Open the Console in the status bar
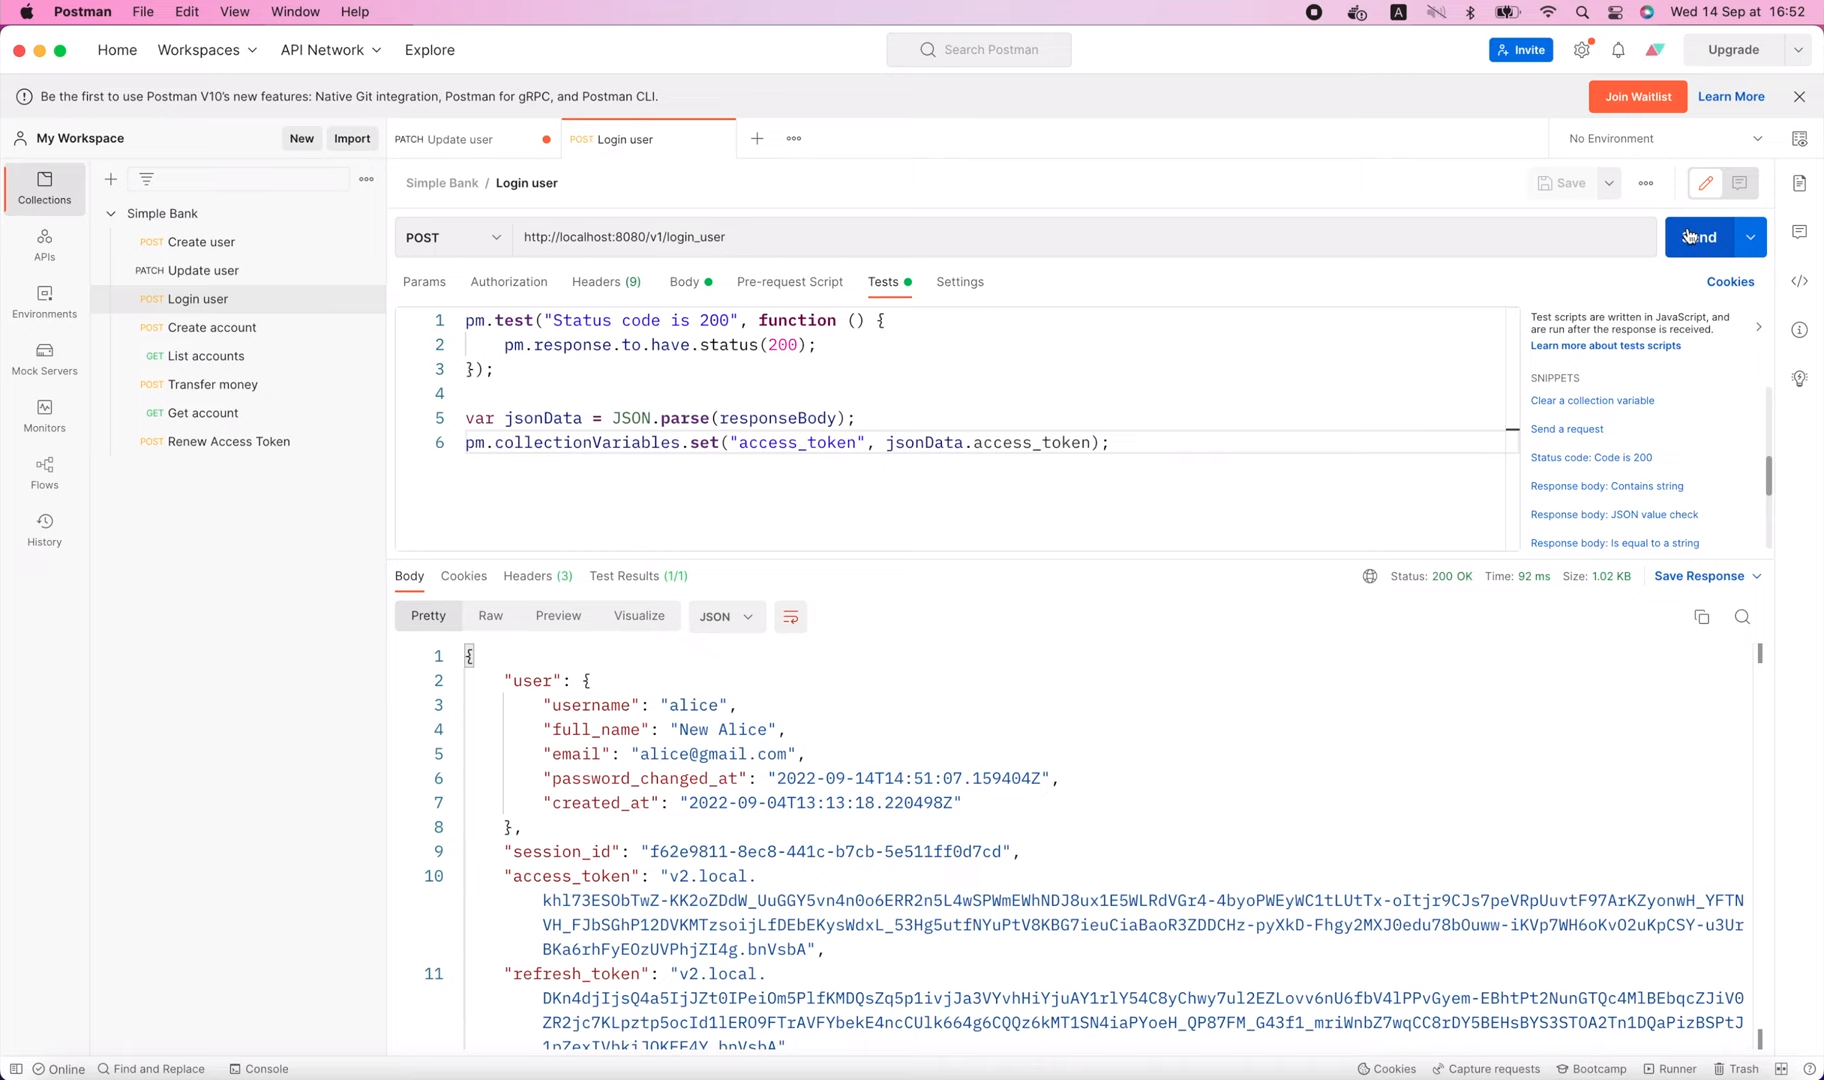1824x1080 pixels. pos(259,1069)
